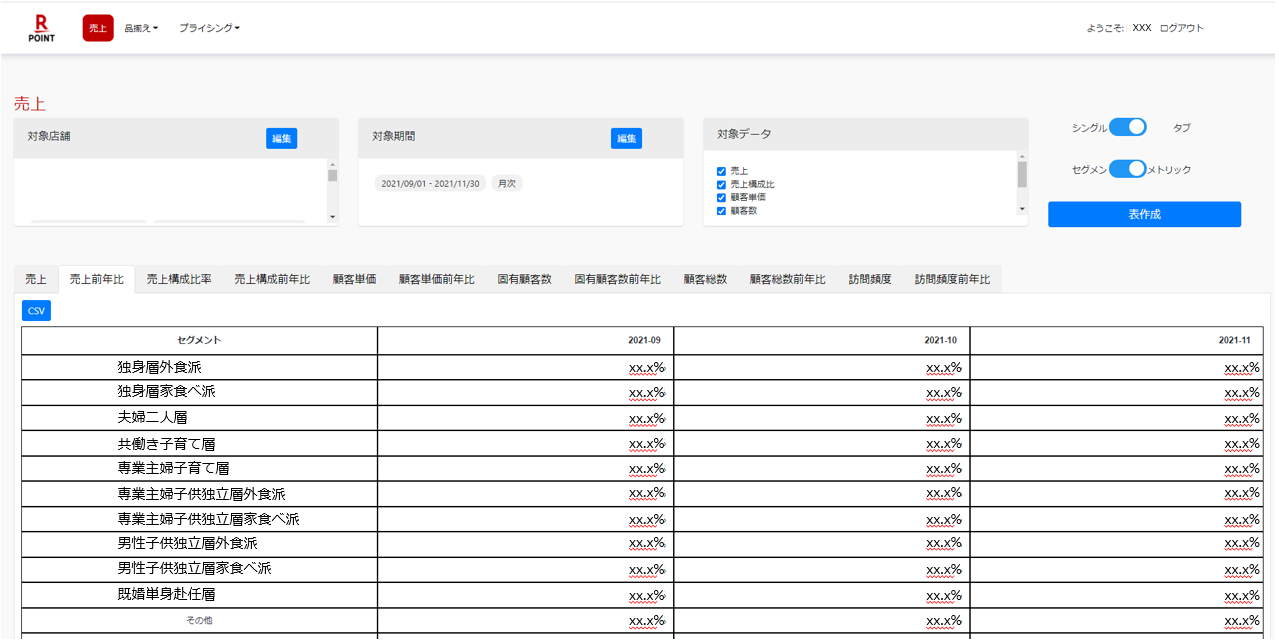1279x644 pixels.
Task: Expand the プライシング dropdown menu
Action: pyautogui.click(x=209, y=28)
